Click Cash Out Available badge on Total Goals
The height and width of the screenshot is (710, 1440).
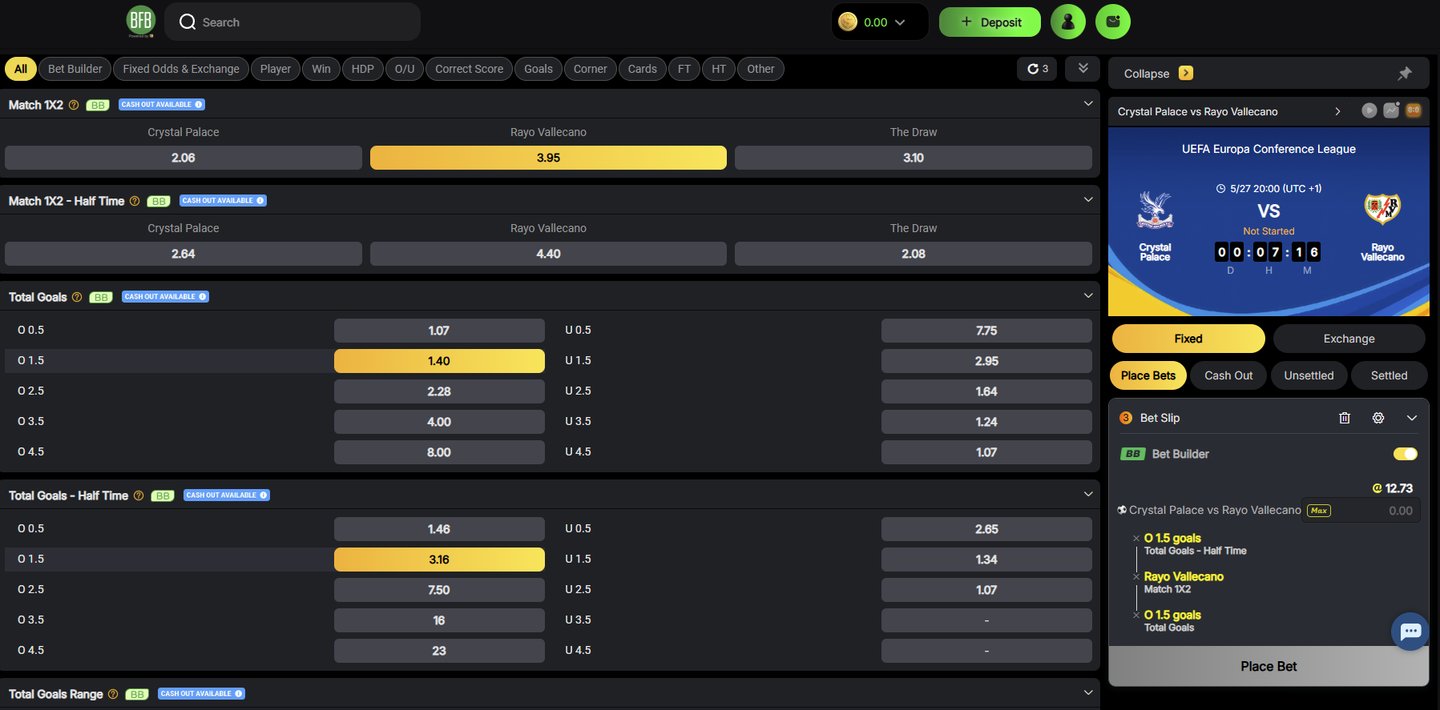point(165,297)
